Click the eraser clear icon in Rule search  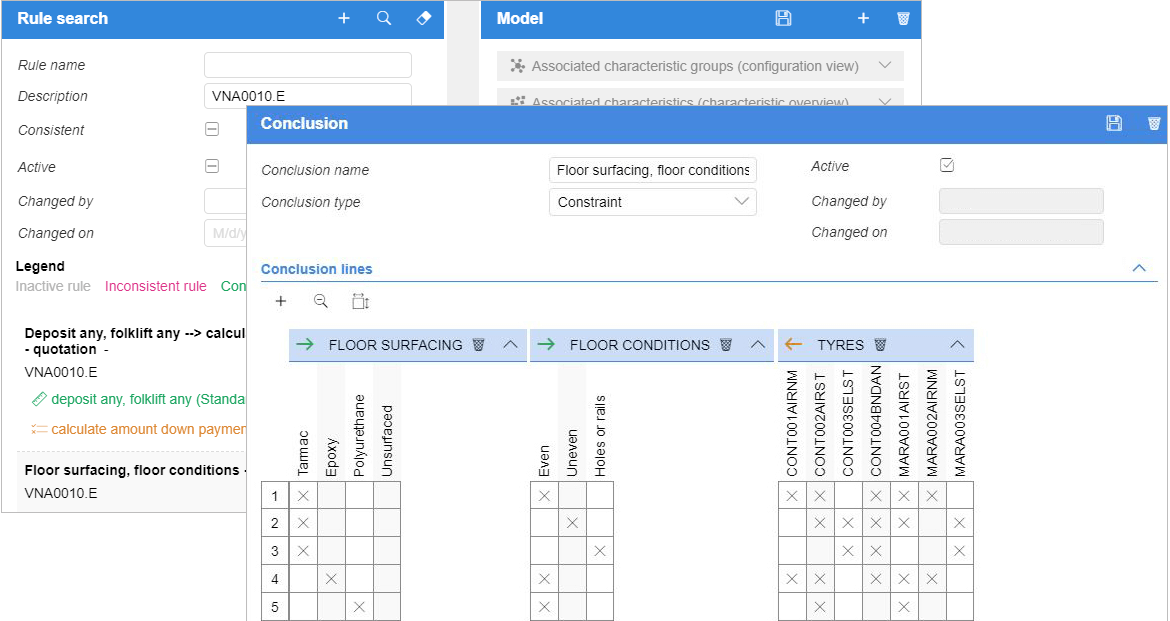(424, 18)
